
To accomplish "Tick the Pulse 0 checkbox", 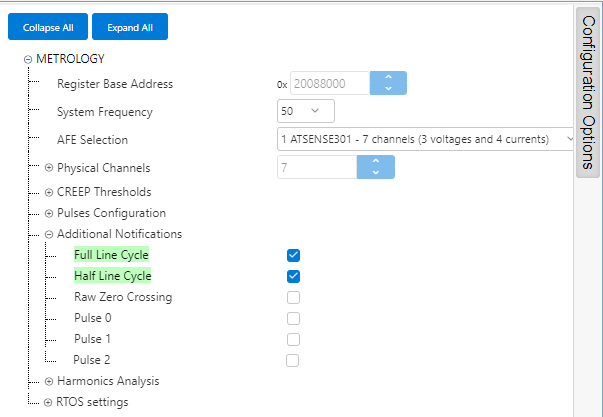I will click(293, 318).
